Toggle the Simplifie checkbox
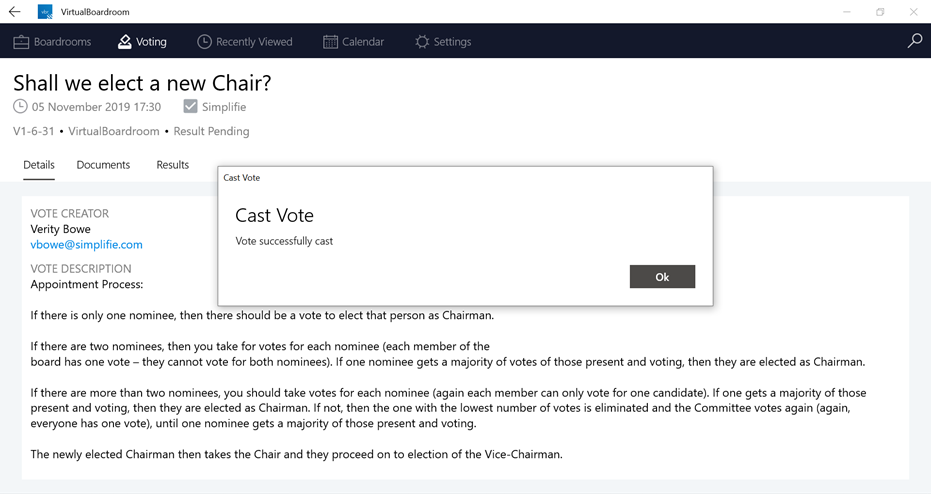 tap(190, 106)
